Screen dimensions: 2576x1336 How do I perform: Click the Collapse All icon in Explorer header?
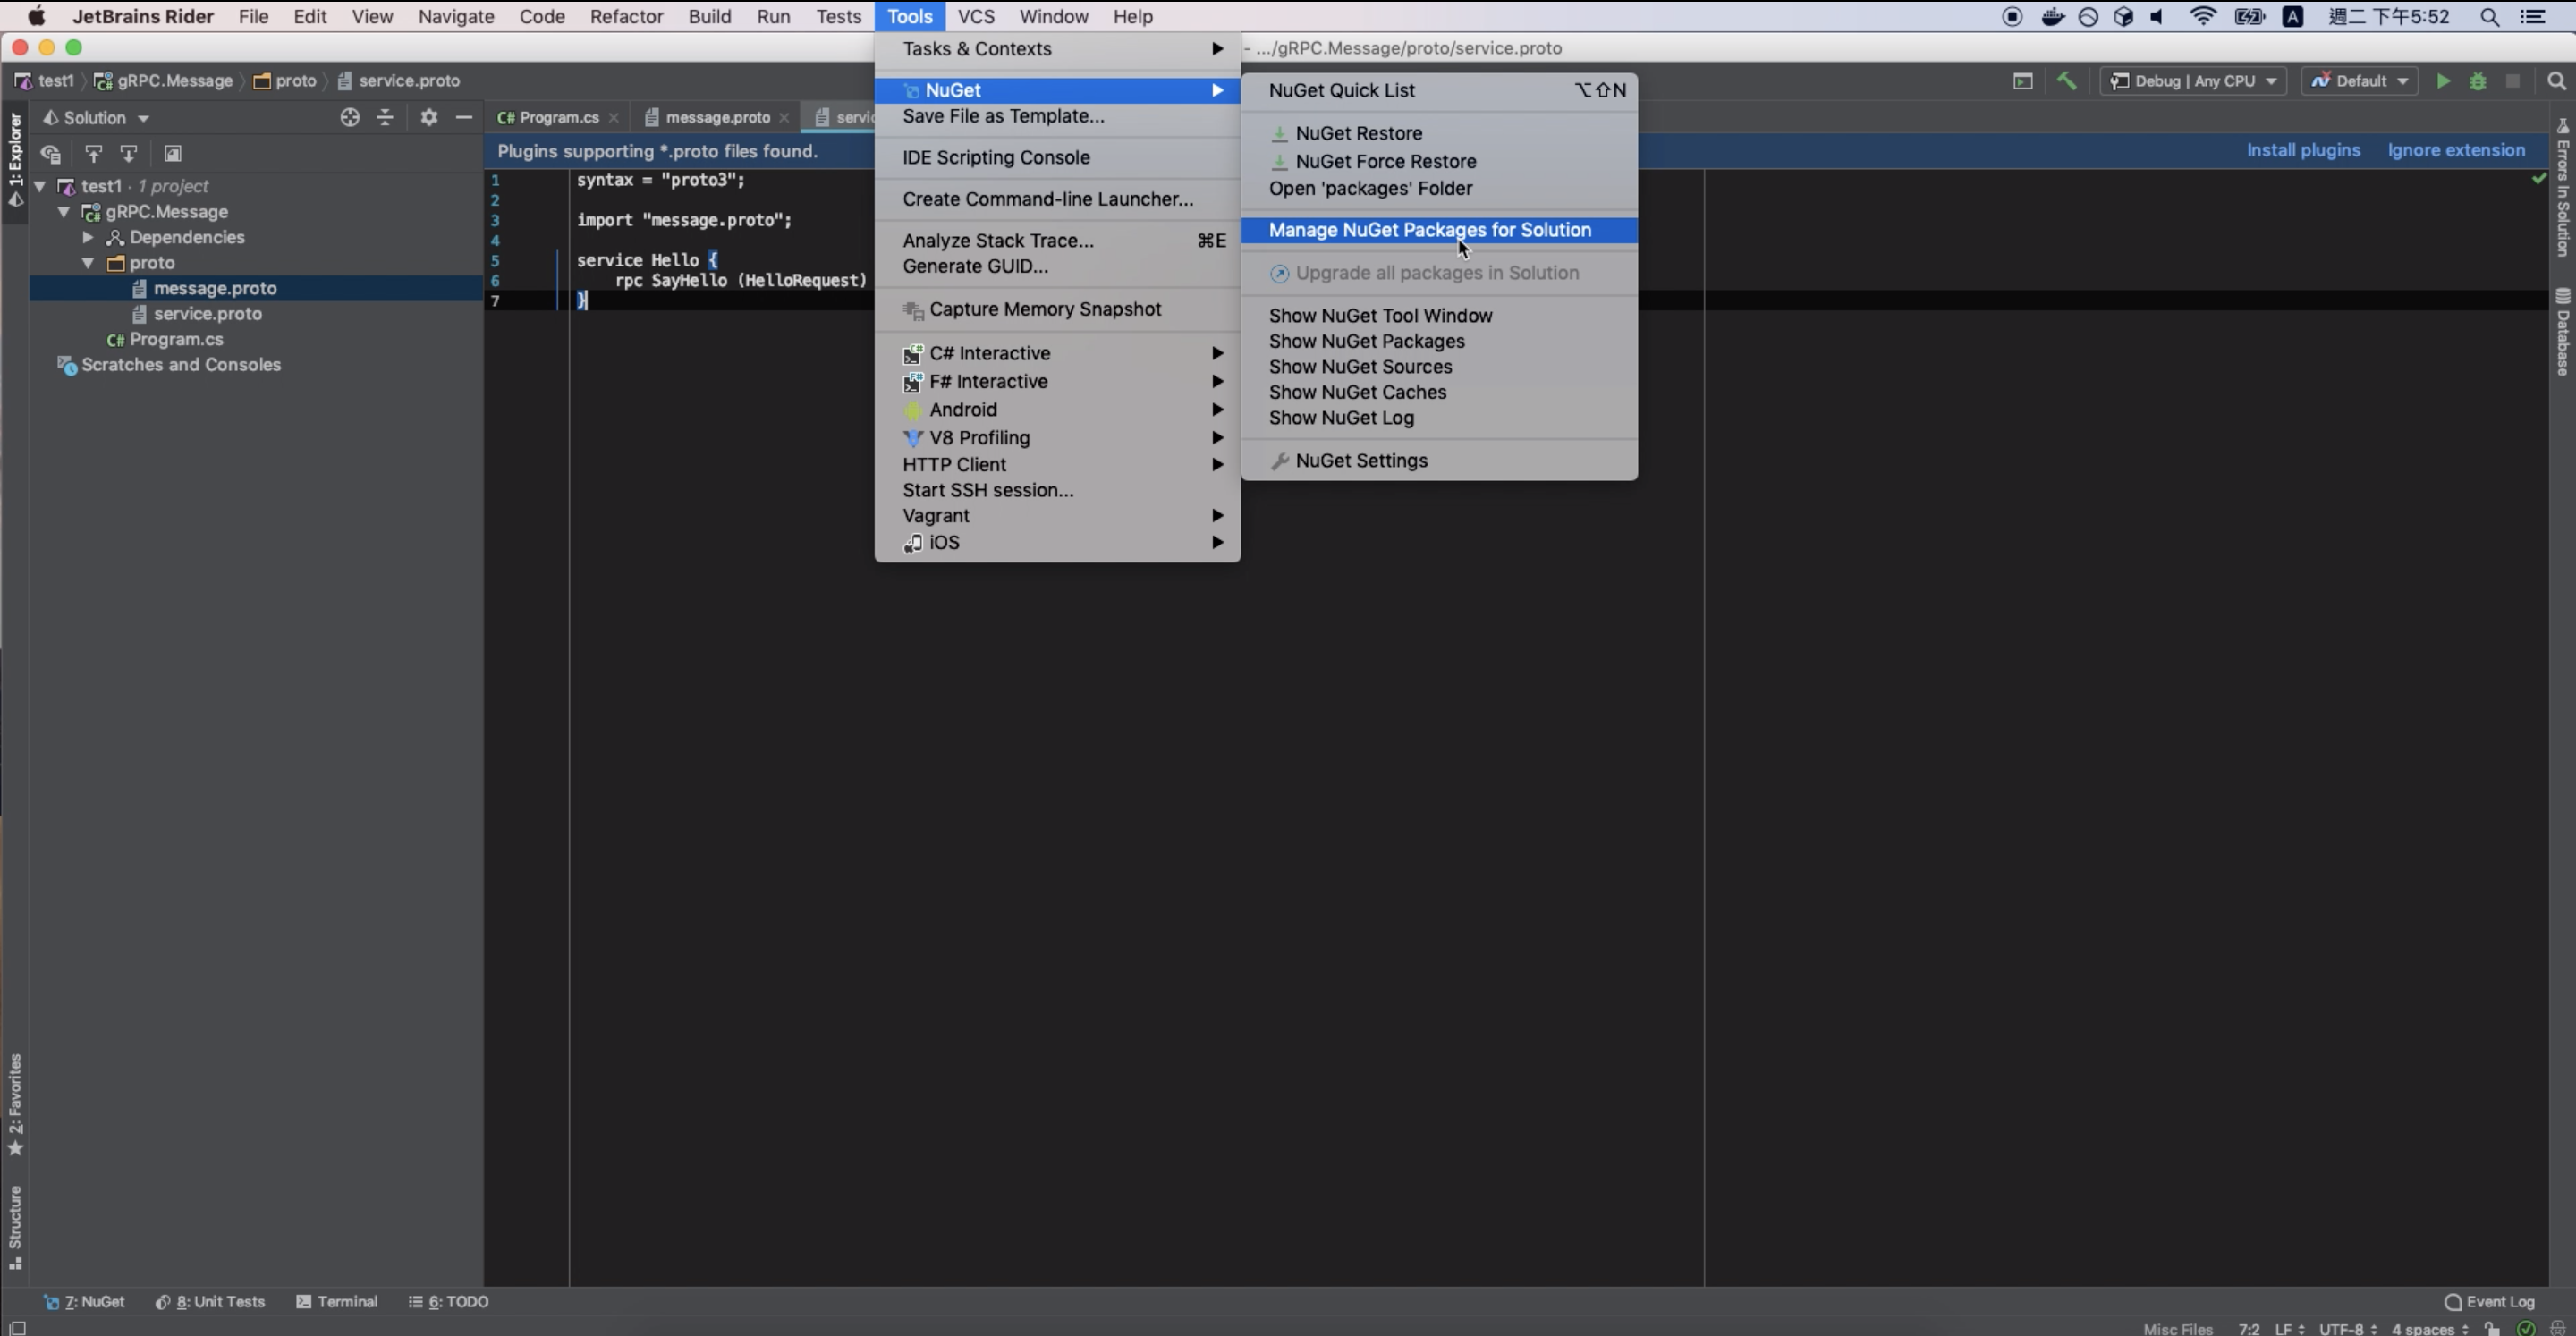[x=385, y=117]
